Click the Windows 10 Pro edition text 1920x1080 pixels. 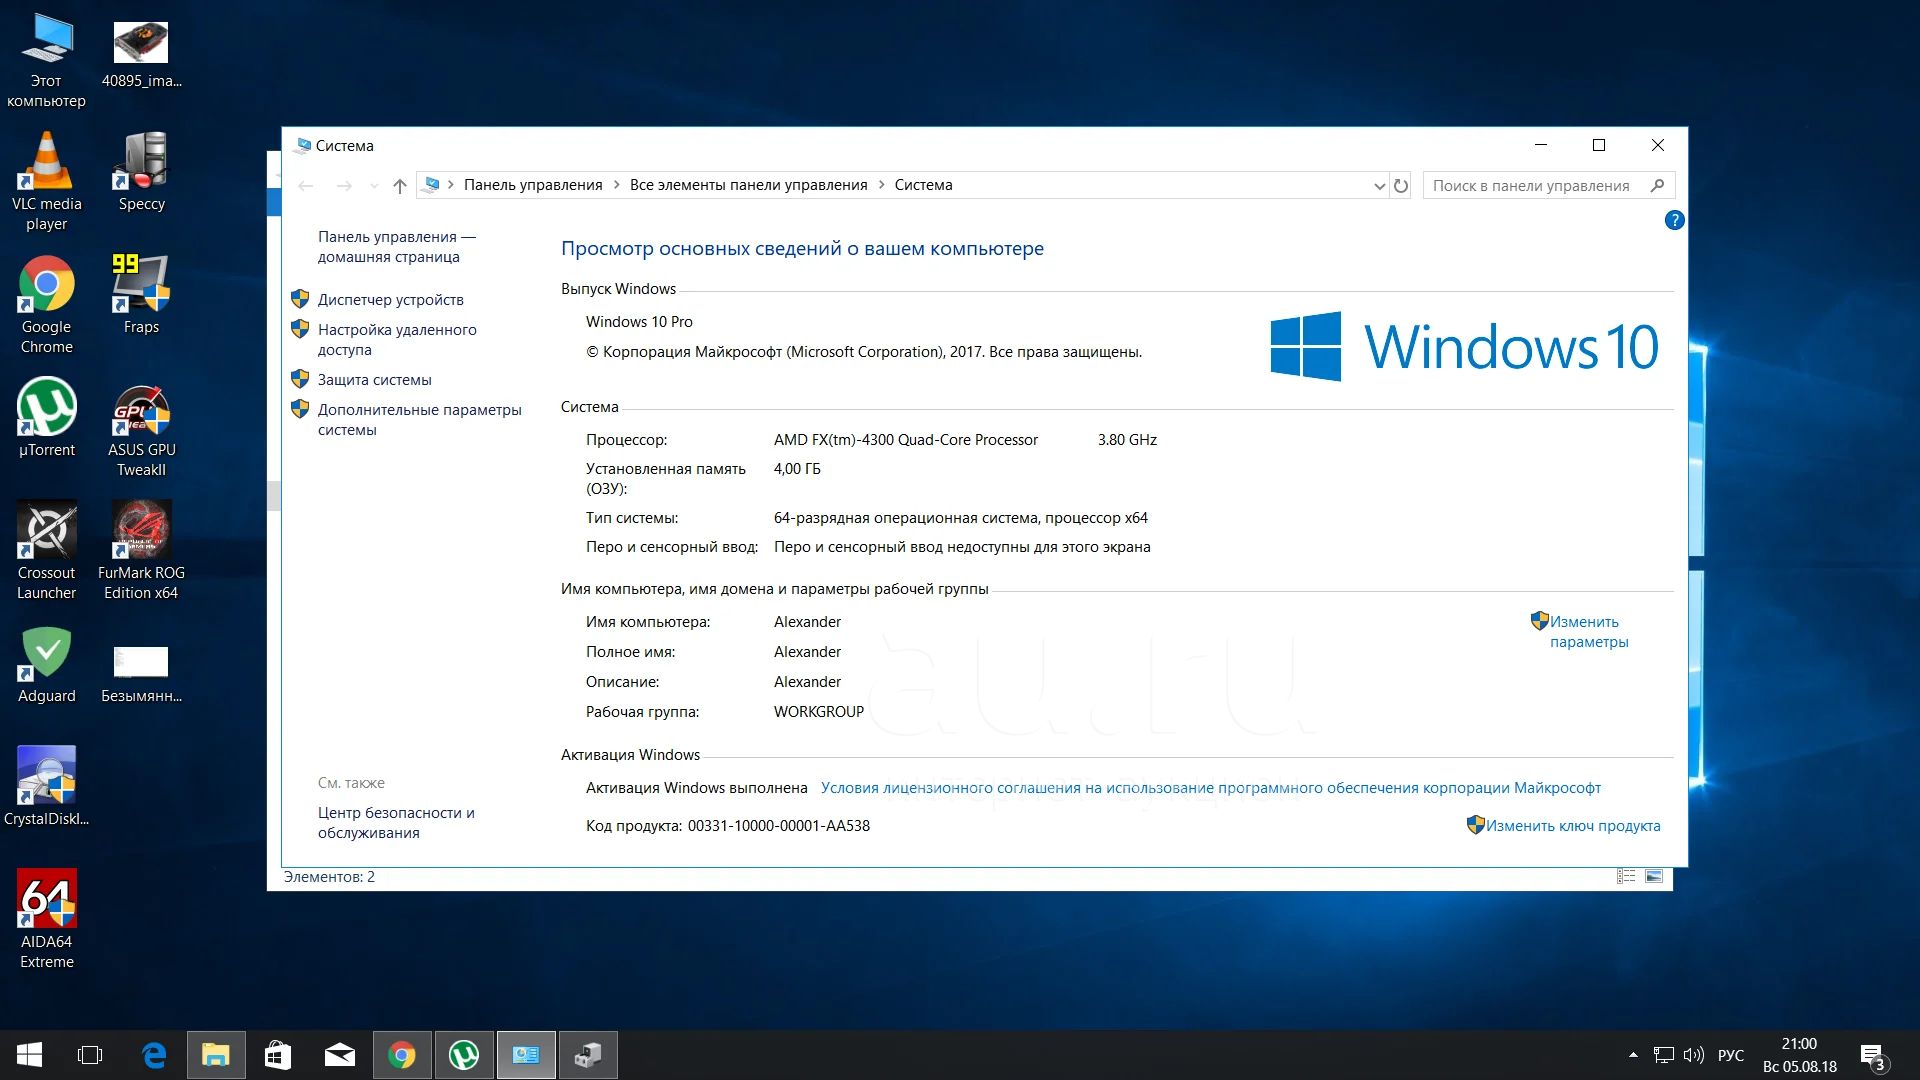tap(639, 322)
